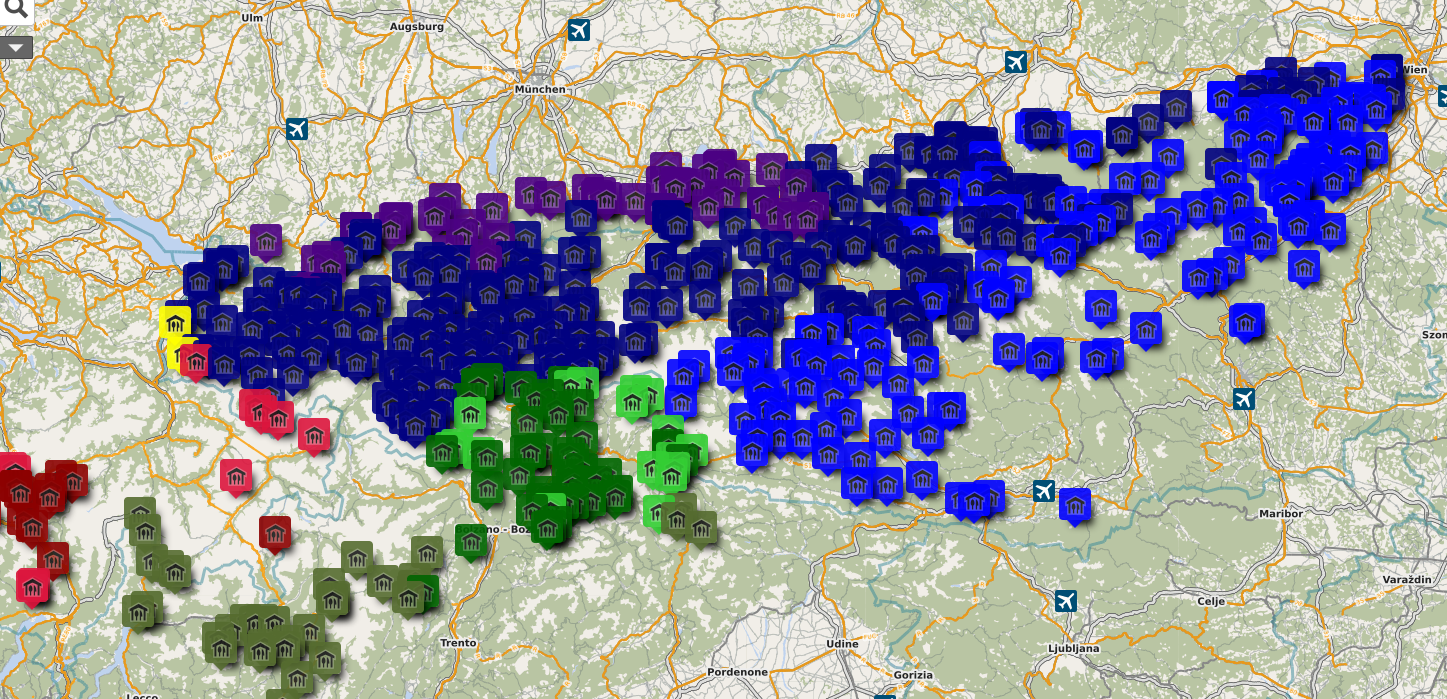Click the Varaždin city label
1447x699 pixels.
(1408, 580)
